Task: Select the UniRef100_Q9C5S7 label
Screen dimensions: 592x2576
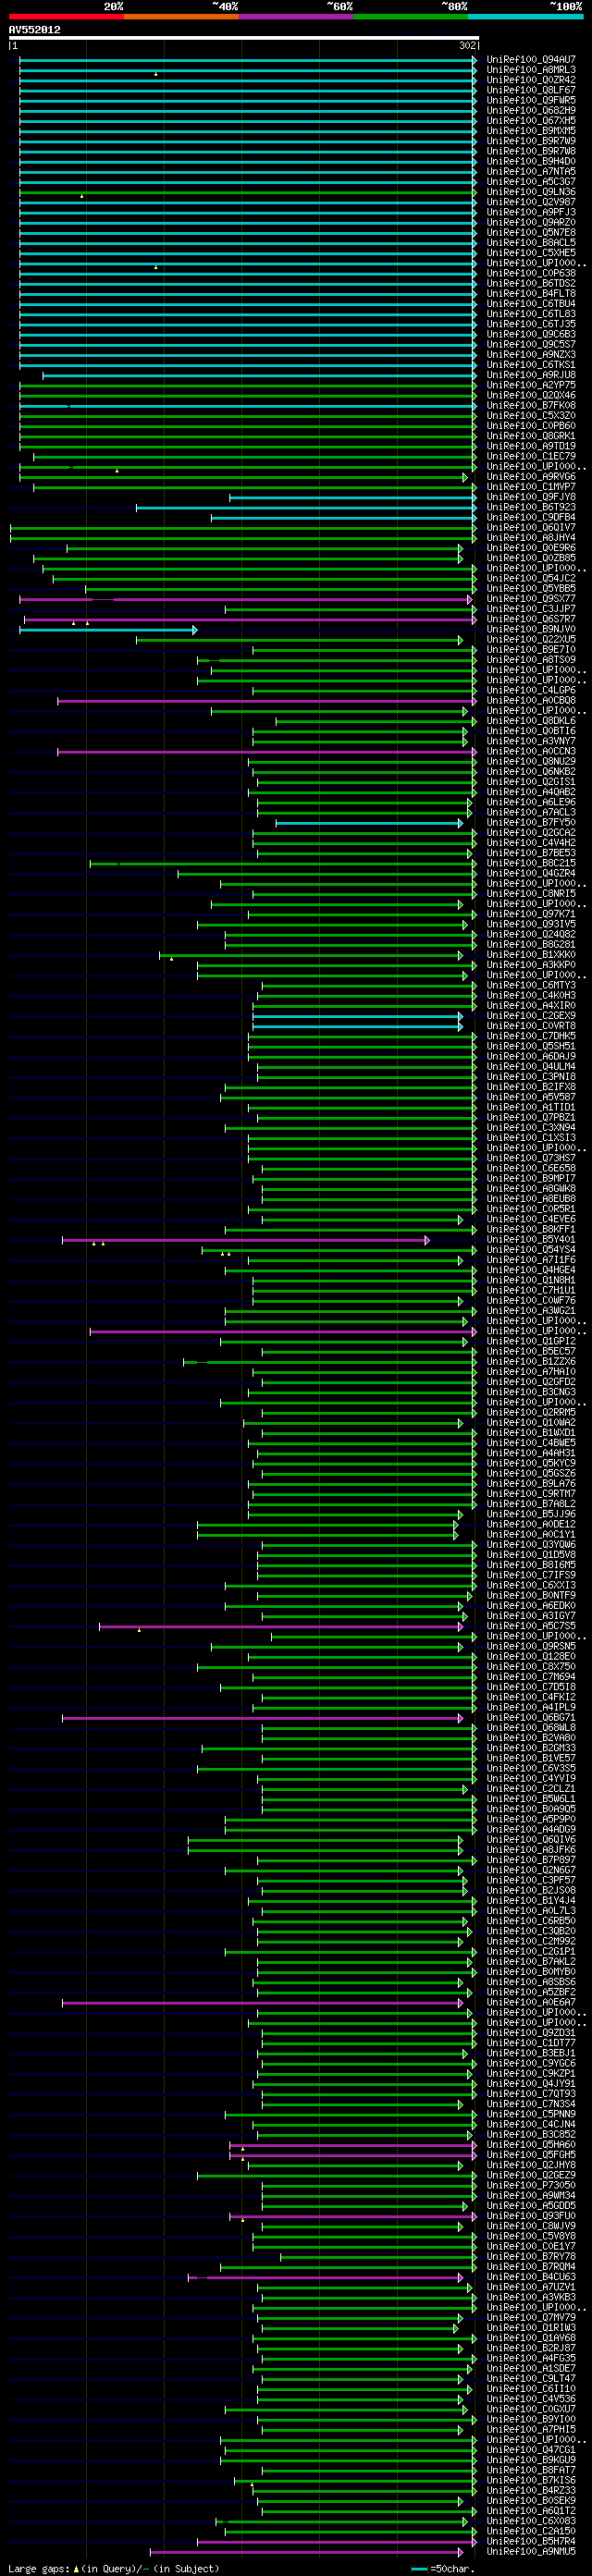Action: 531,345
